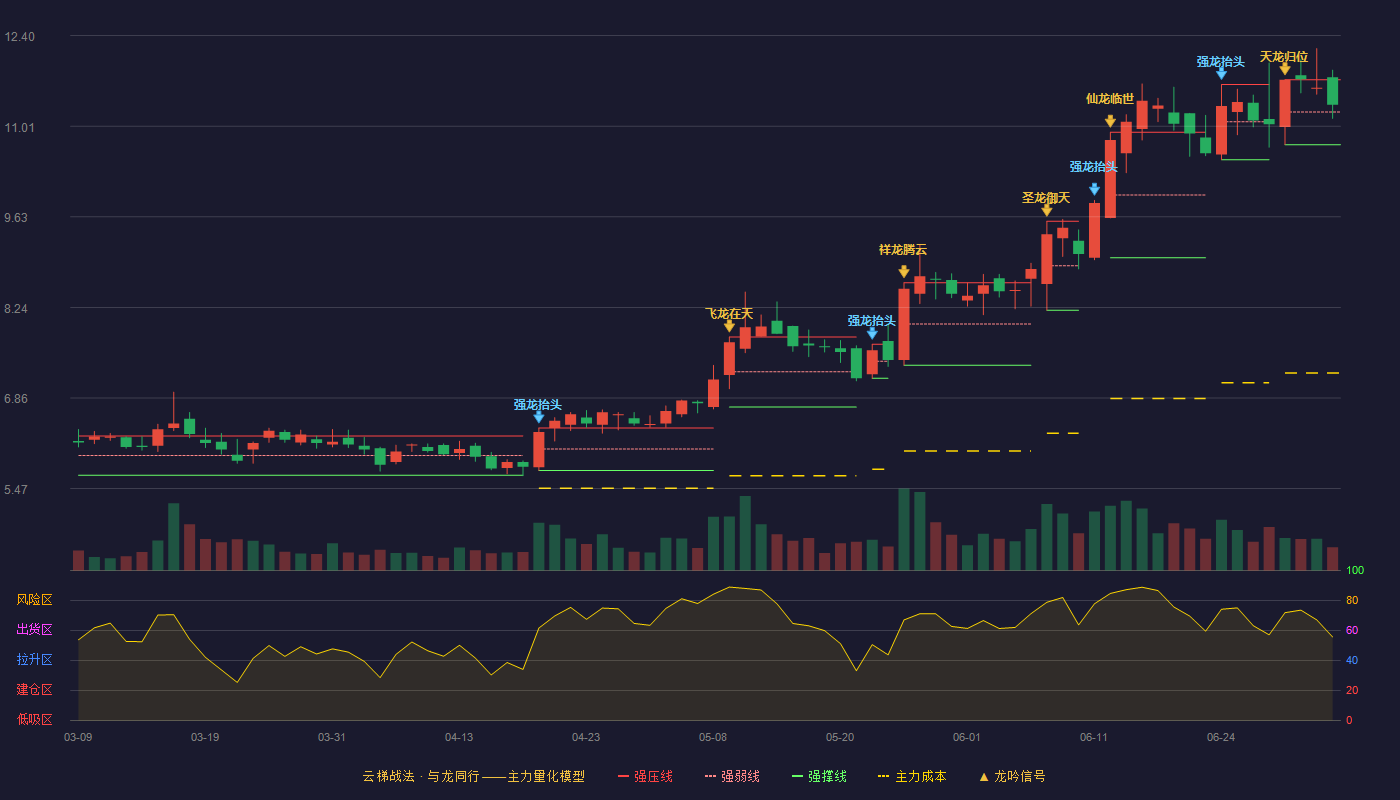Toggle the 龙吟信号 legend item
Image resolution: width=1400 pixels, height=800 pixels.
pyautogui.click(x=1012, y=776)
